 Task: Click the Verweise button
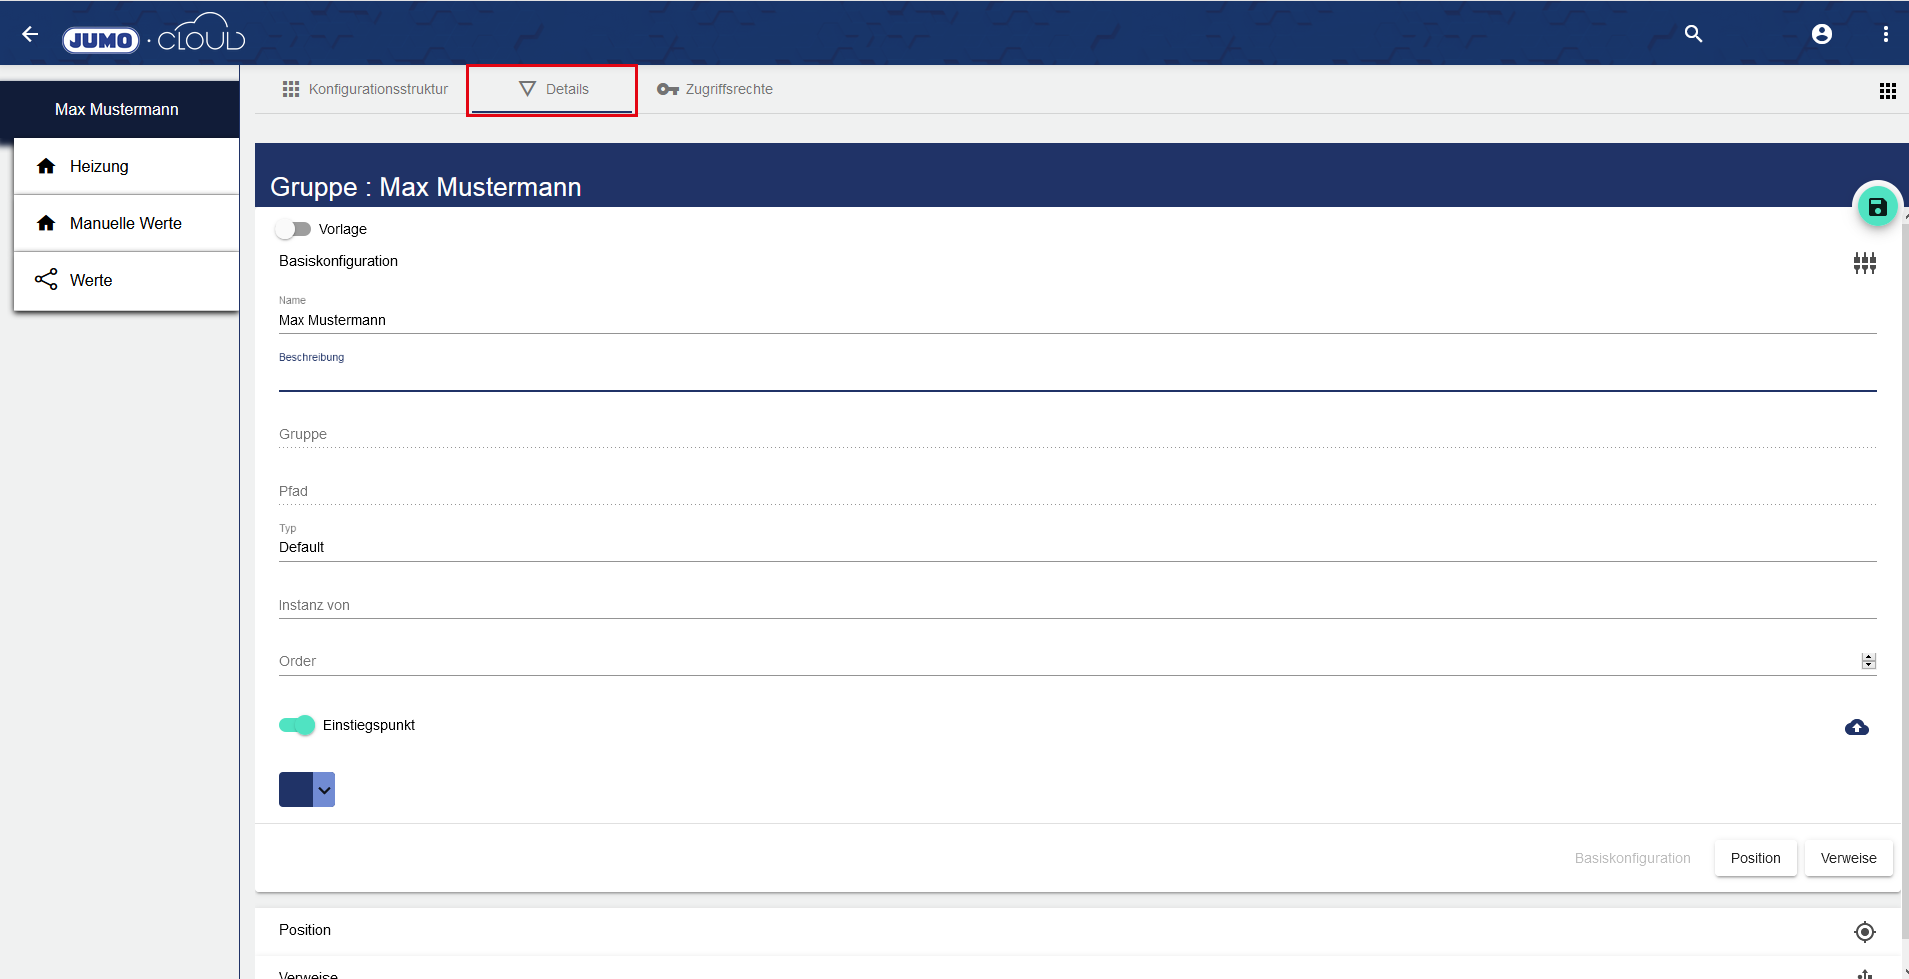1847,858
